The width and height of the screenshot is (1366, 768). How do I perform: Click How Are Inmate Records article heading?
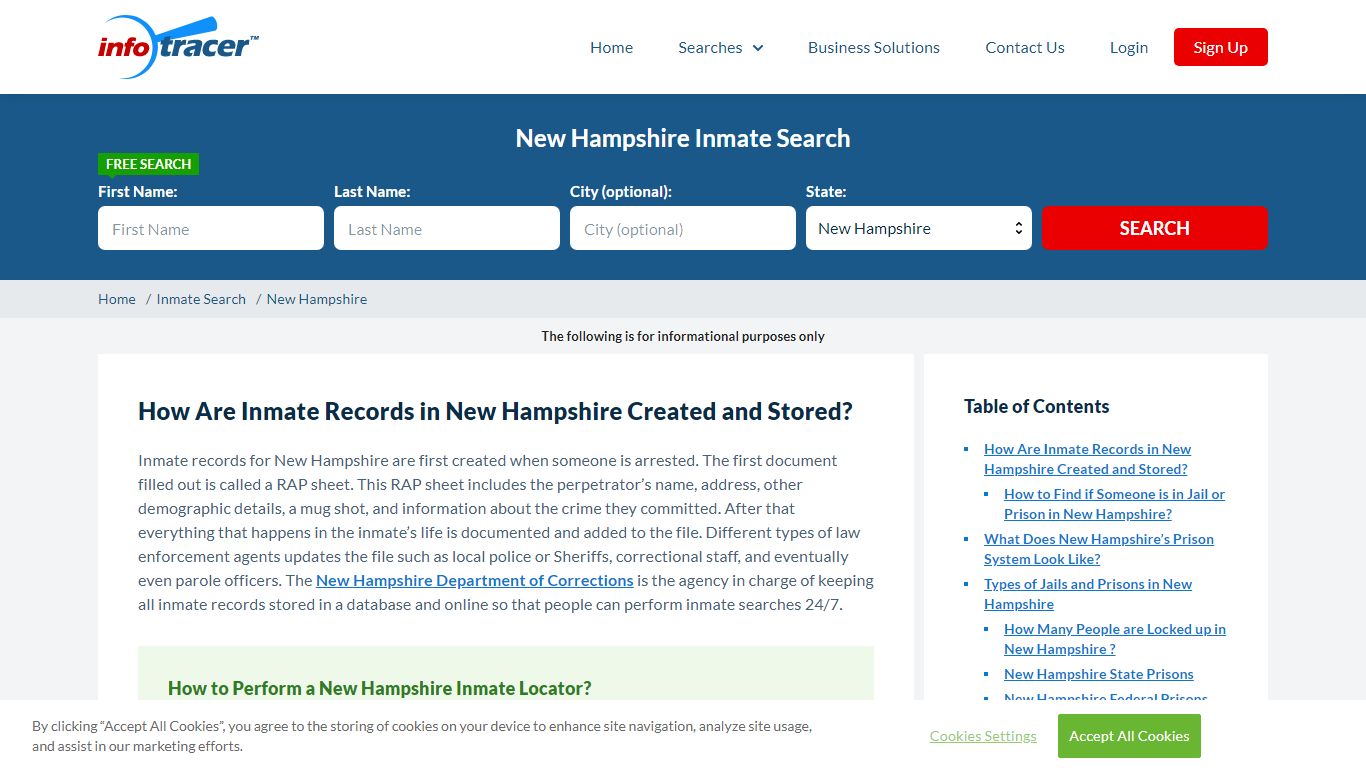click(x=495, y=411)
